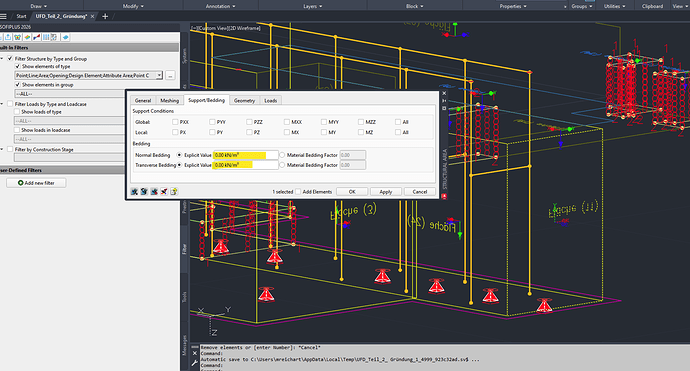690x371 pixels.
Task: Toggle auto-hide on Structural Area palette
Action: tap(444, 101)
